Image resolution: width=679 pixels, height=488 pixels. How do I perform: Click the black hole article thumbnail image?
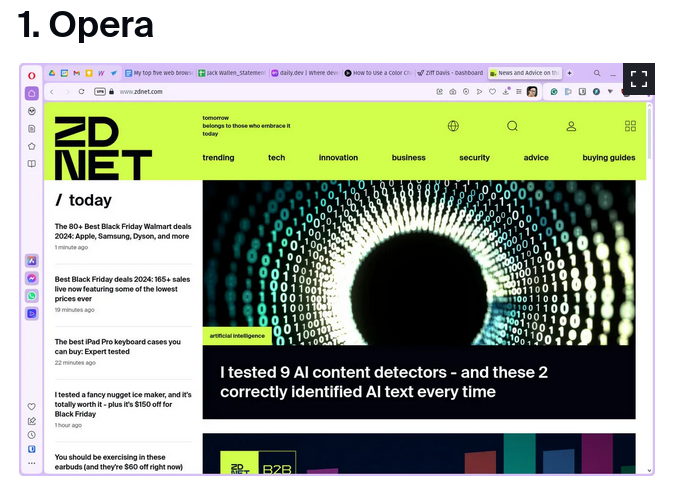418,262
